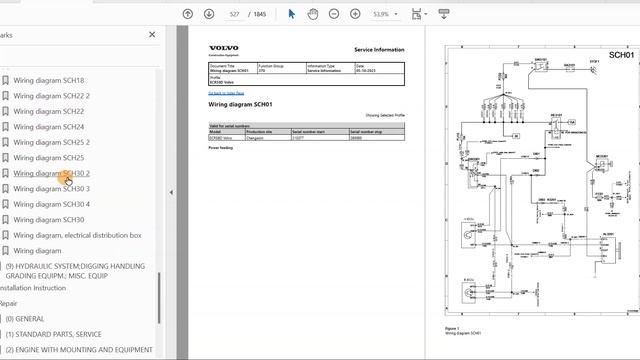Activate the hand pan tool

(x=313, y=14)
